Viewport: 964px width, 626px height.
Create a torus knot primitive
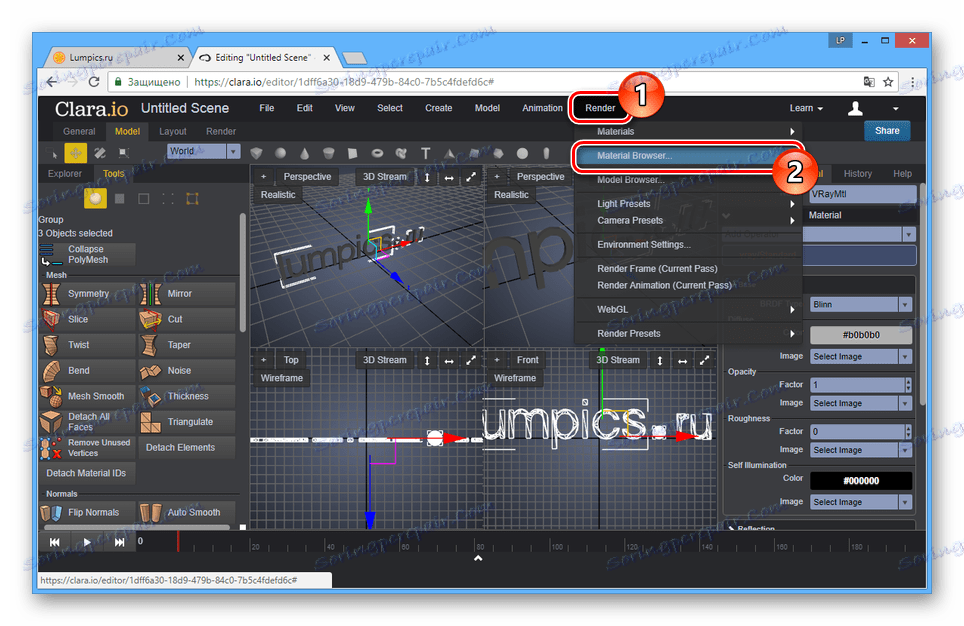tap(401, 153)
